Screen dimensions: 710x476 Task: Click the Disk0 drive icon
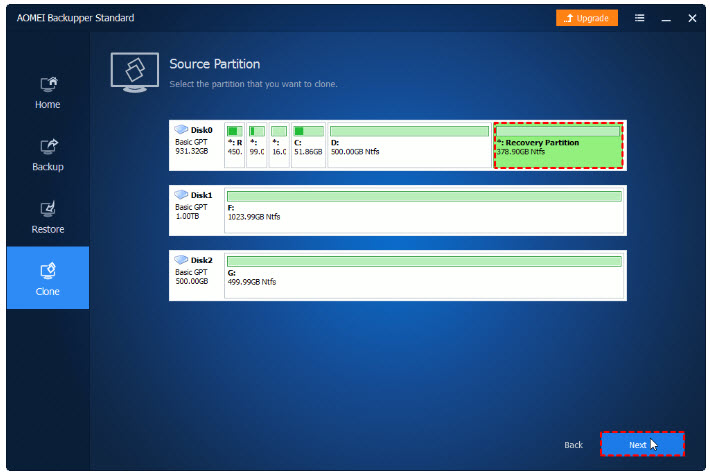(x=181, y=130)
